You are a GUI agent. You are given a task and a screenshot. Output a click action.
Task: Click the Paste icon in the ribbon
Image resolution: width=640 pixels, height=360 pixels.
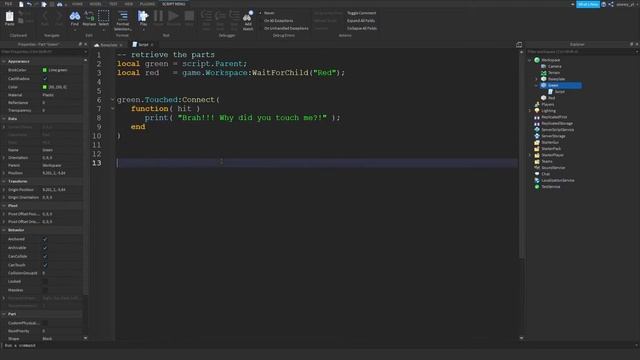9,16
